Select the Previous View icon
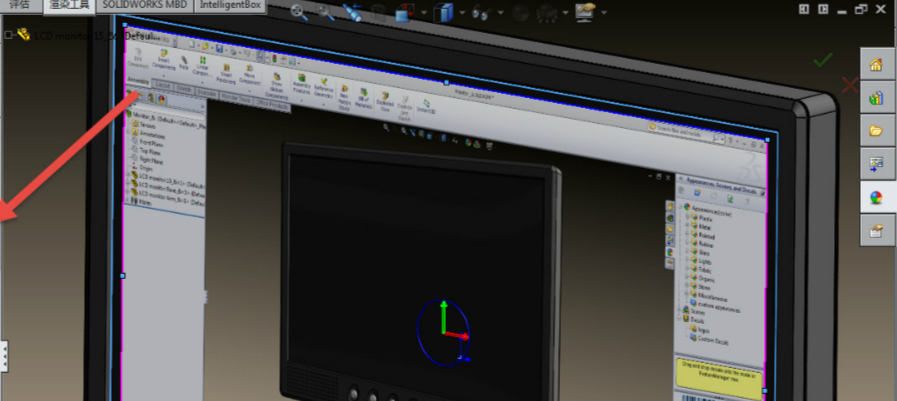The width and height of the screenshot is (897, 401). (353, 13)
